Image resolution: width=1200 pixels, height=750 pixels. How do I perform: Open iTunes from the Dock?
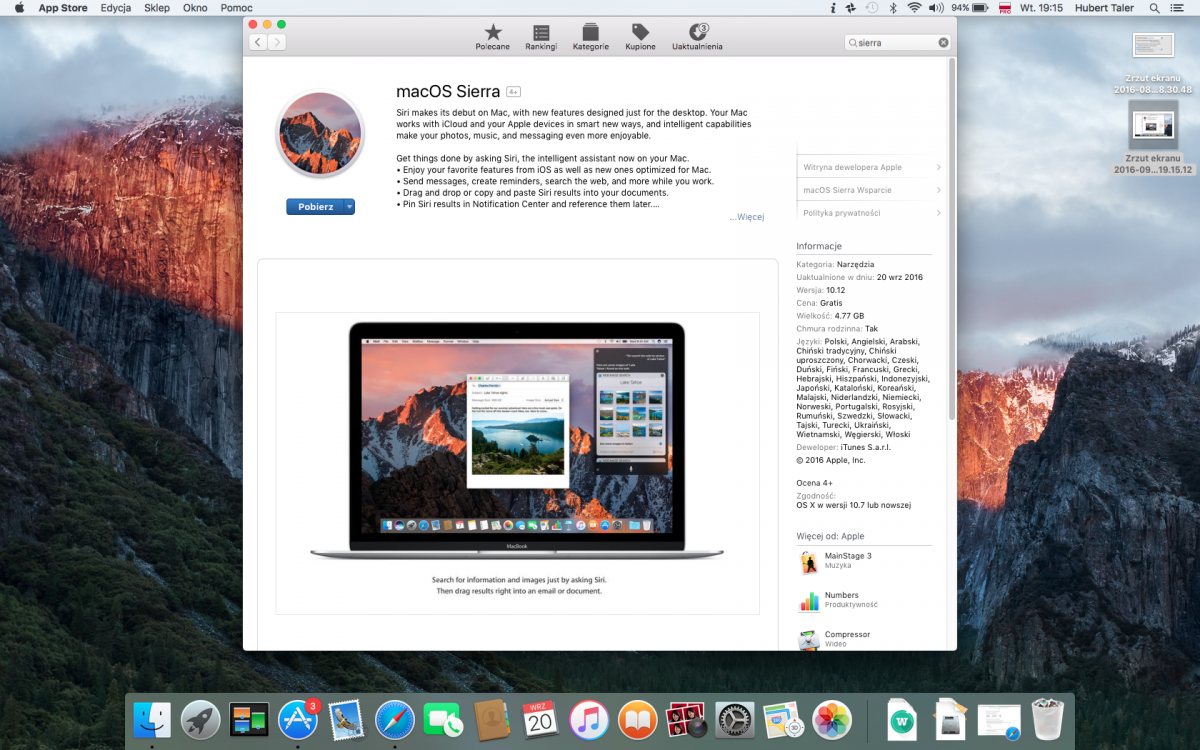589,719
